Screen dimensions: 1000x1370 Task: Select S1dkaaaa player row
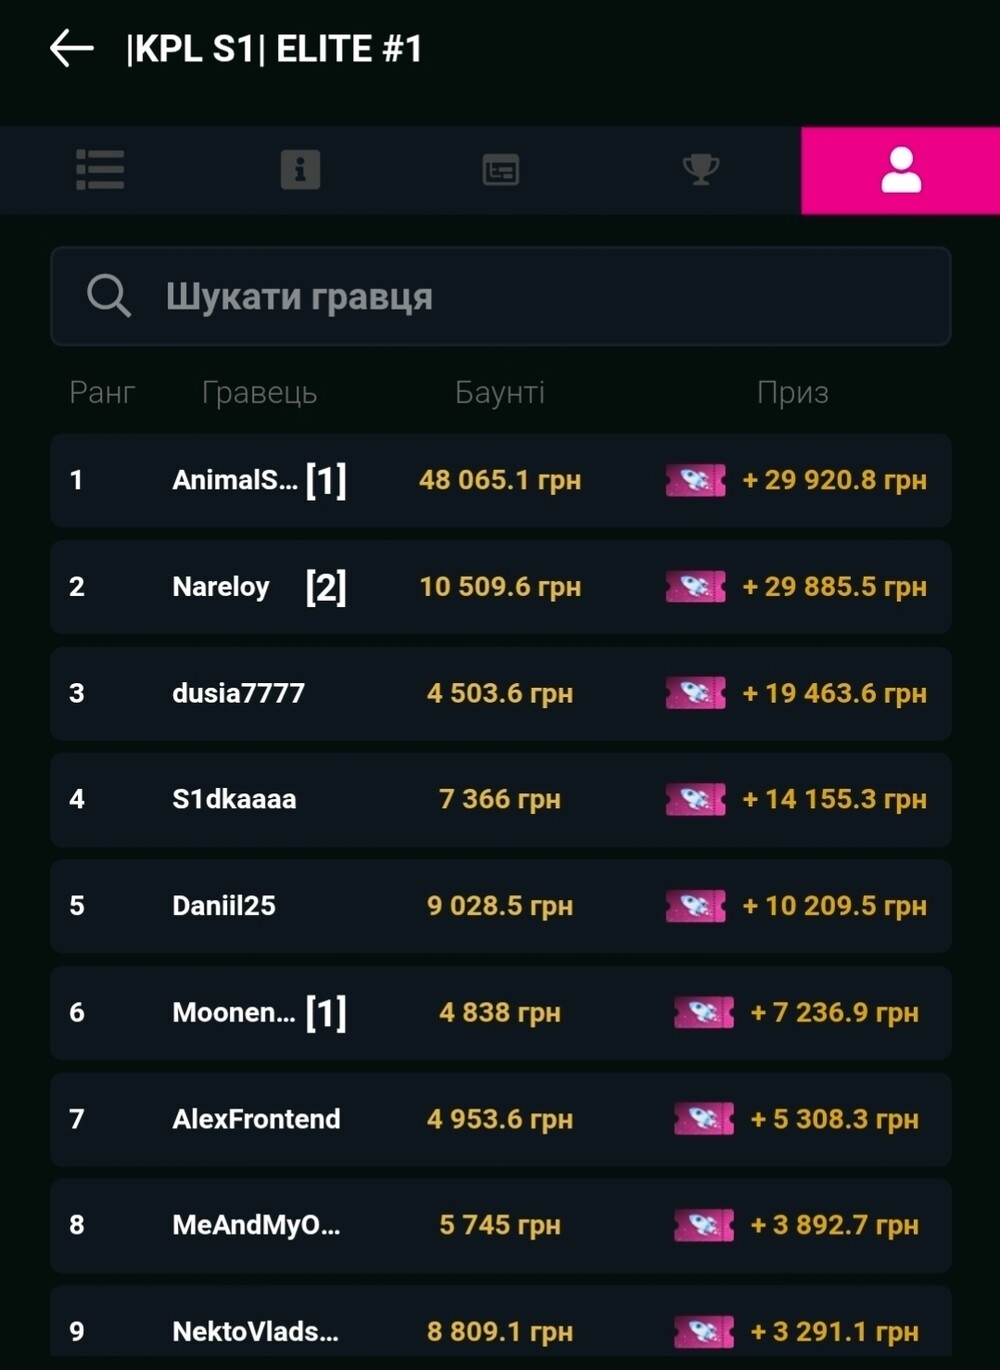click(x=234, y=800)
